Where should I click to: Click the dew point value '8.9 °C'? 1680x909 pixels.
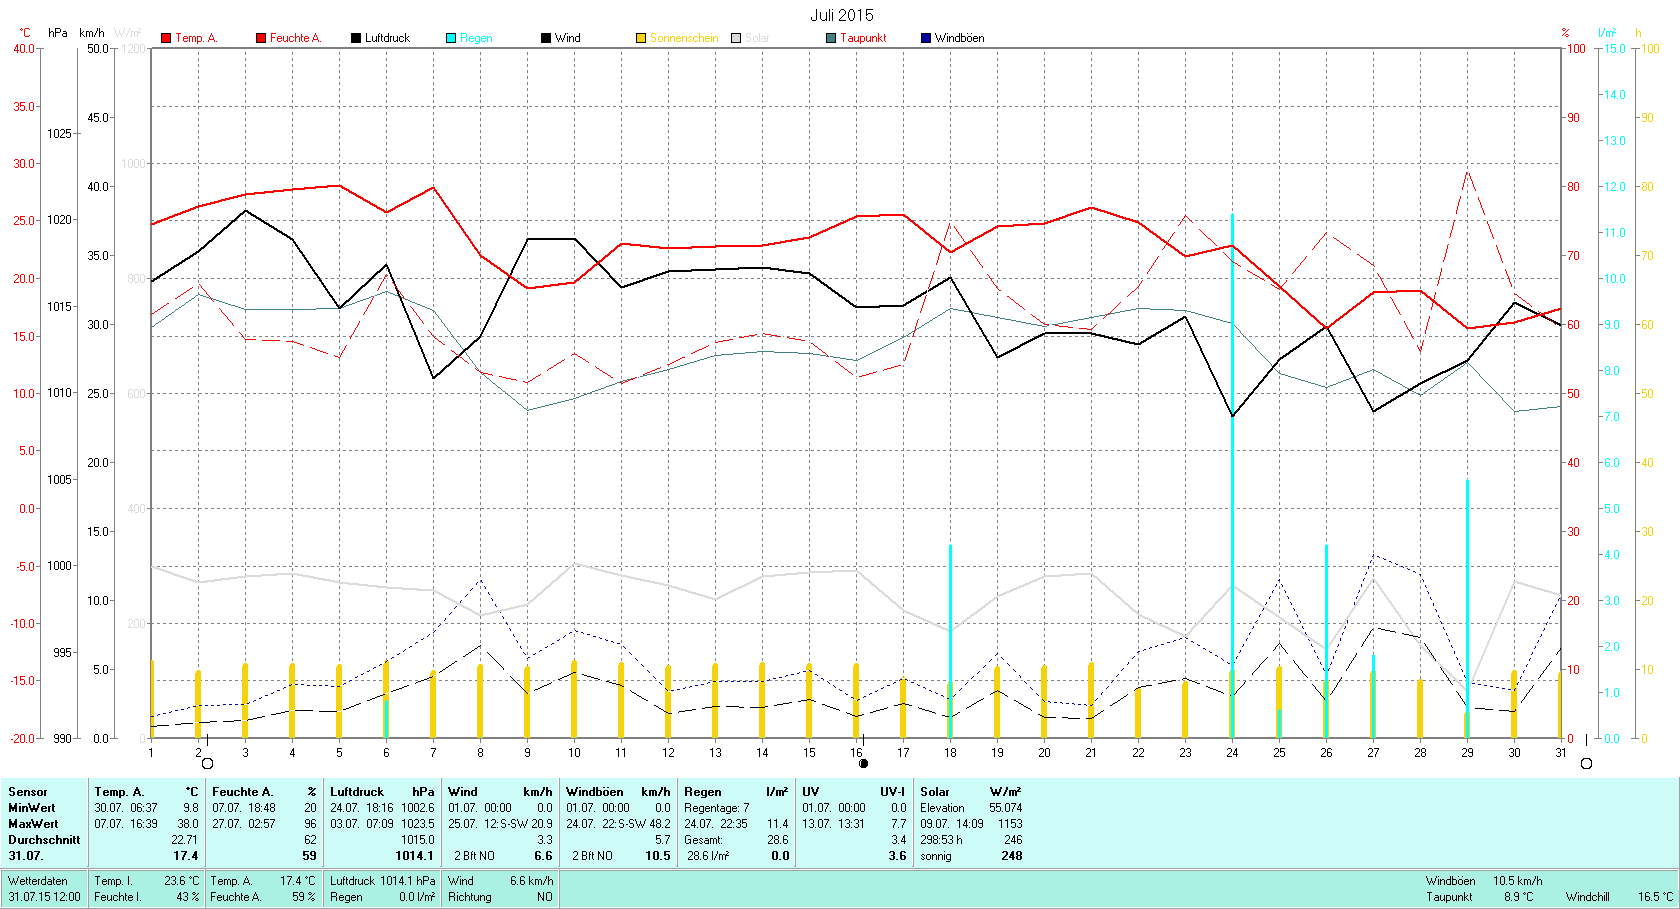pyautogui.click(x=1518, y=897)
